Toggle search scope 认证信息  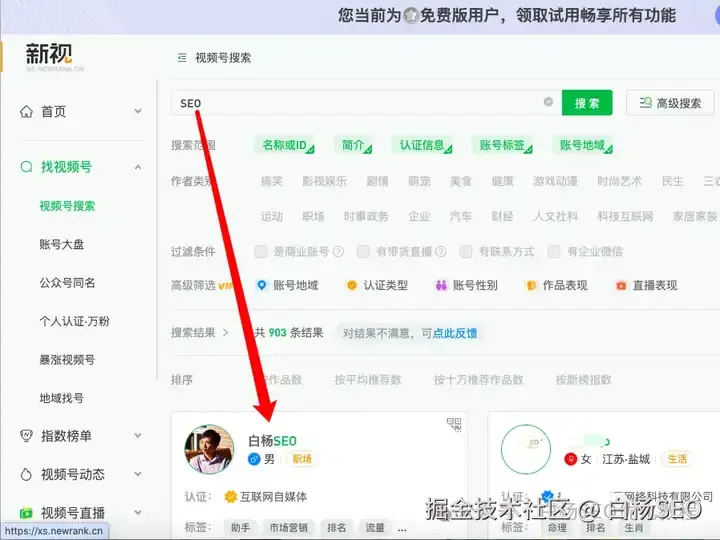(x=422, y=145)
